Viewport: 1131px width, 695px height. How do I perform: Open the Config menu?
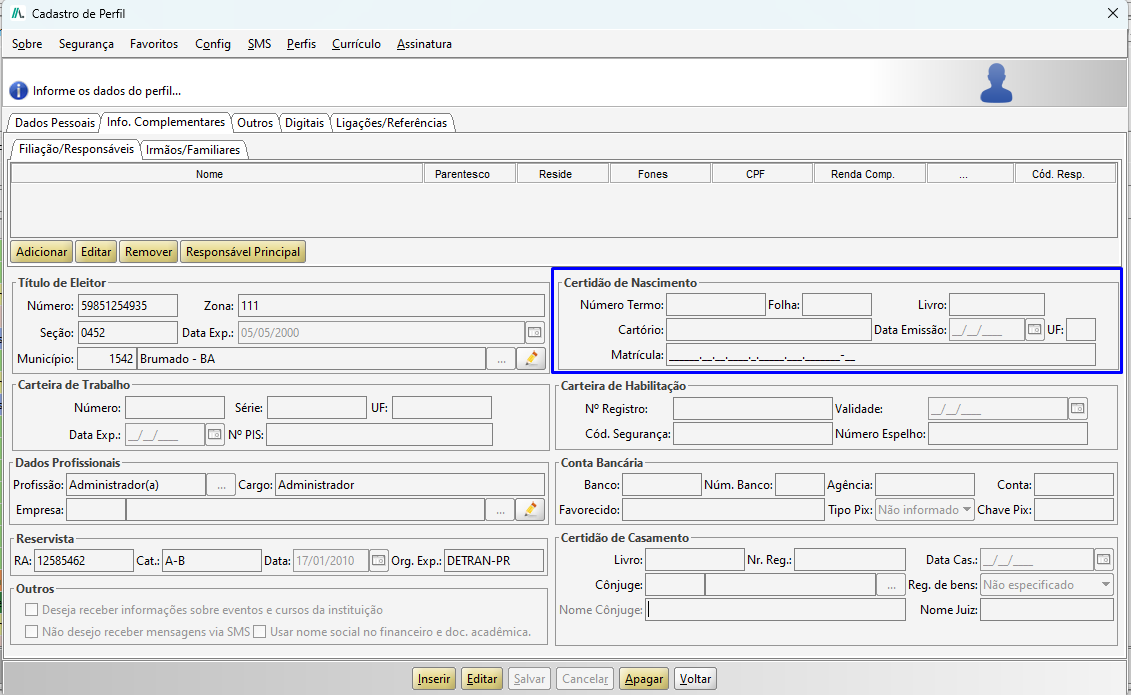pyautogui.click(x=213, y=44)
